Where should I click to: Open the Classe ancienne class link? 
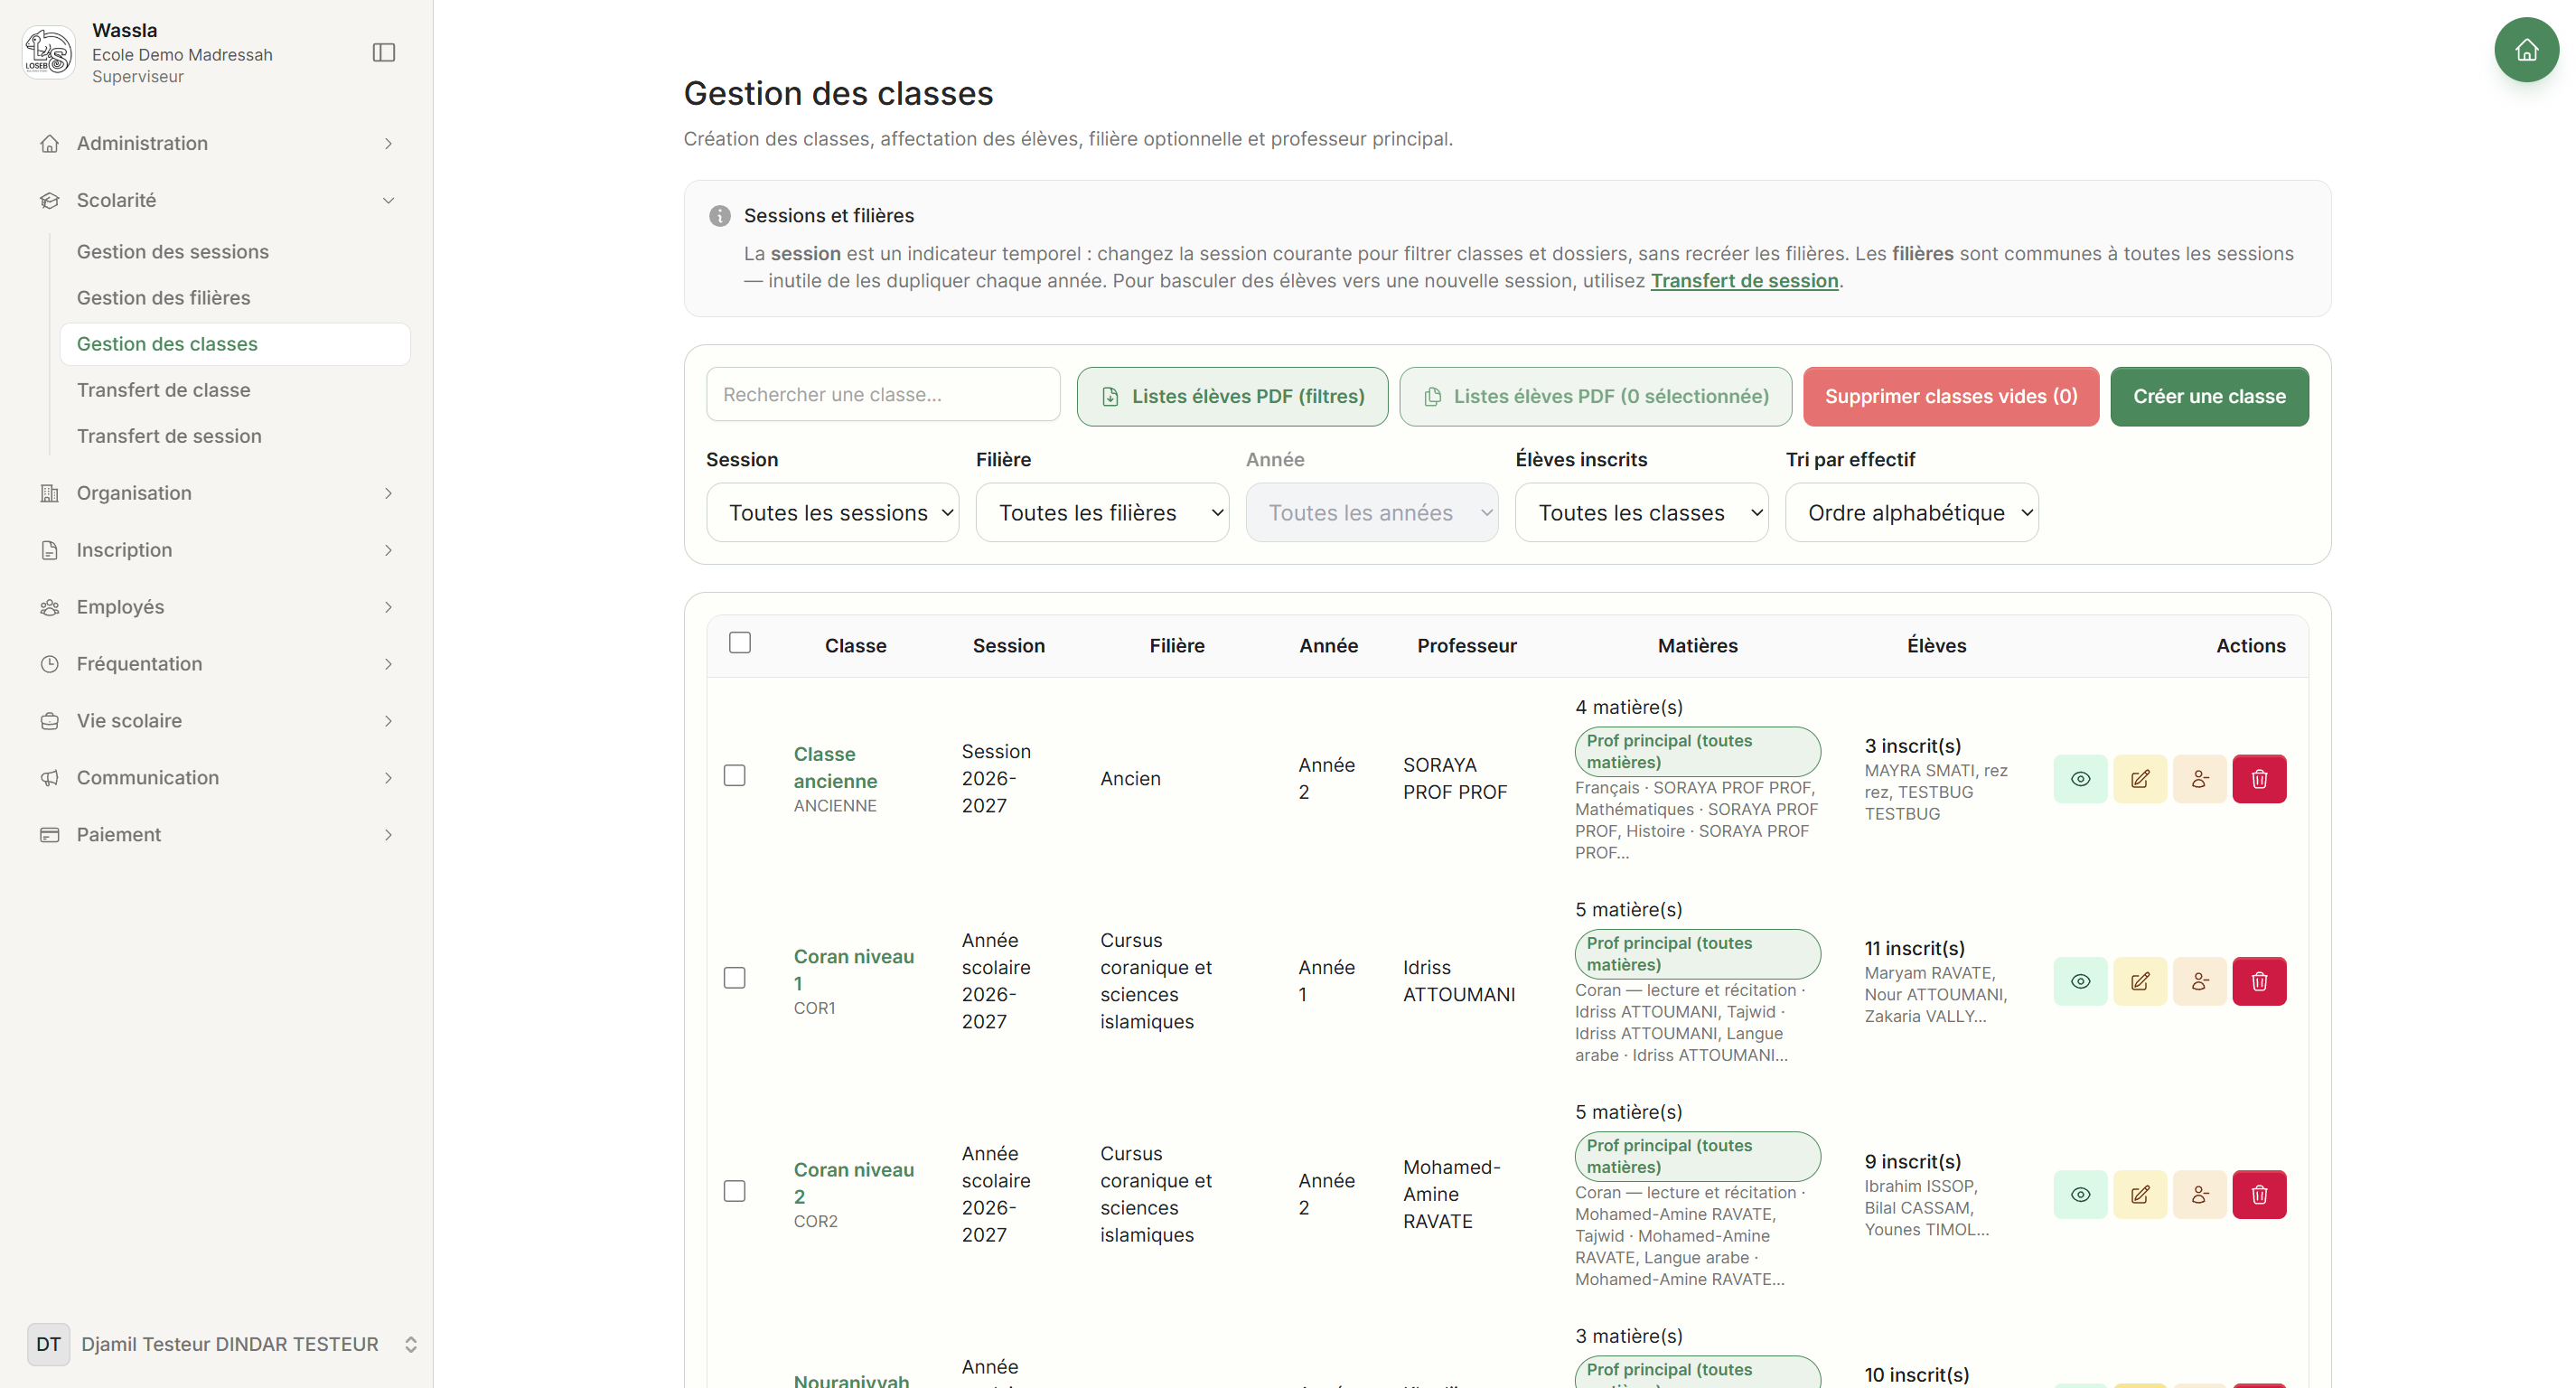(x=835, y=768)
